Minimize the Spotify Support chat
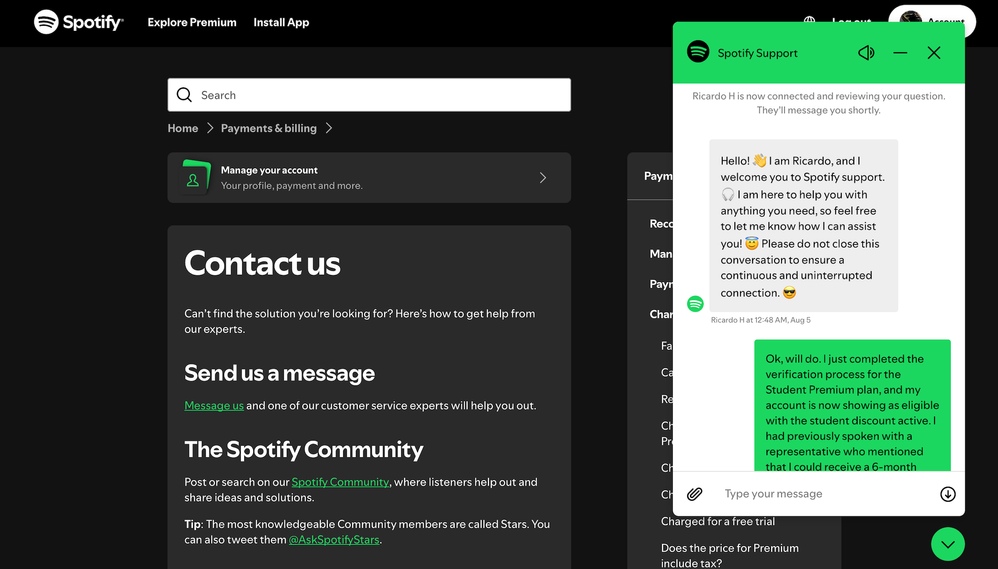 pos(900,53)
